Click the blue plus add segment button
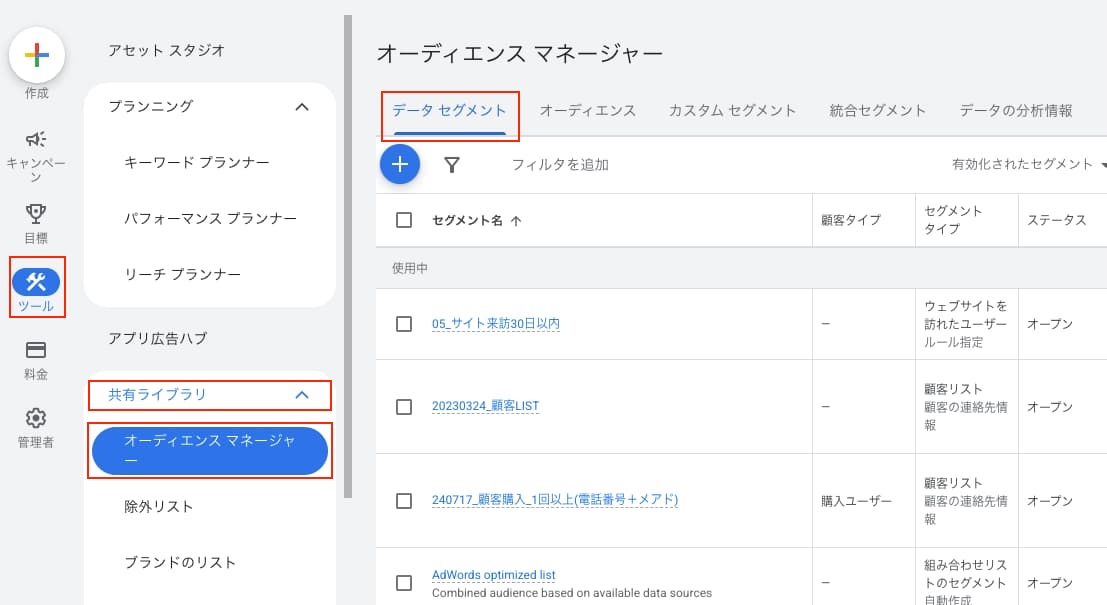 click(x=400, y=164)
